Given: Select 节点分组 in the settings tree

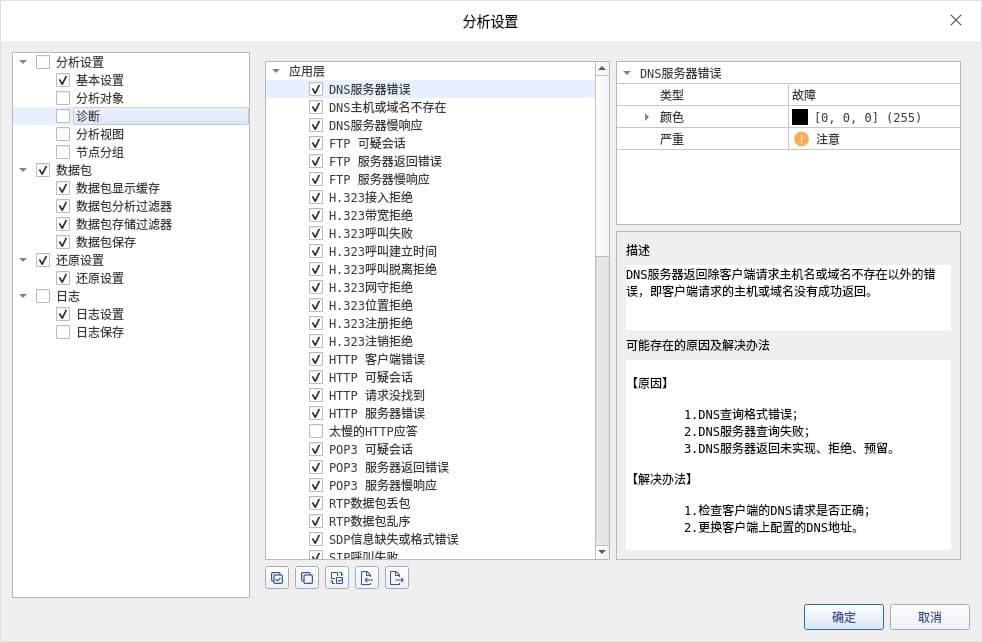Looking at the screenshot, I should click(100, 152).
